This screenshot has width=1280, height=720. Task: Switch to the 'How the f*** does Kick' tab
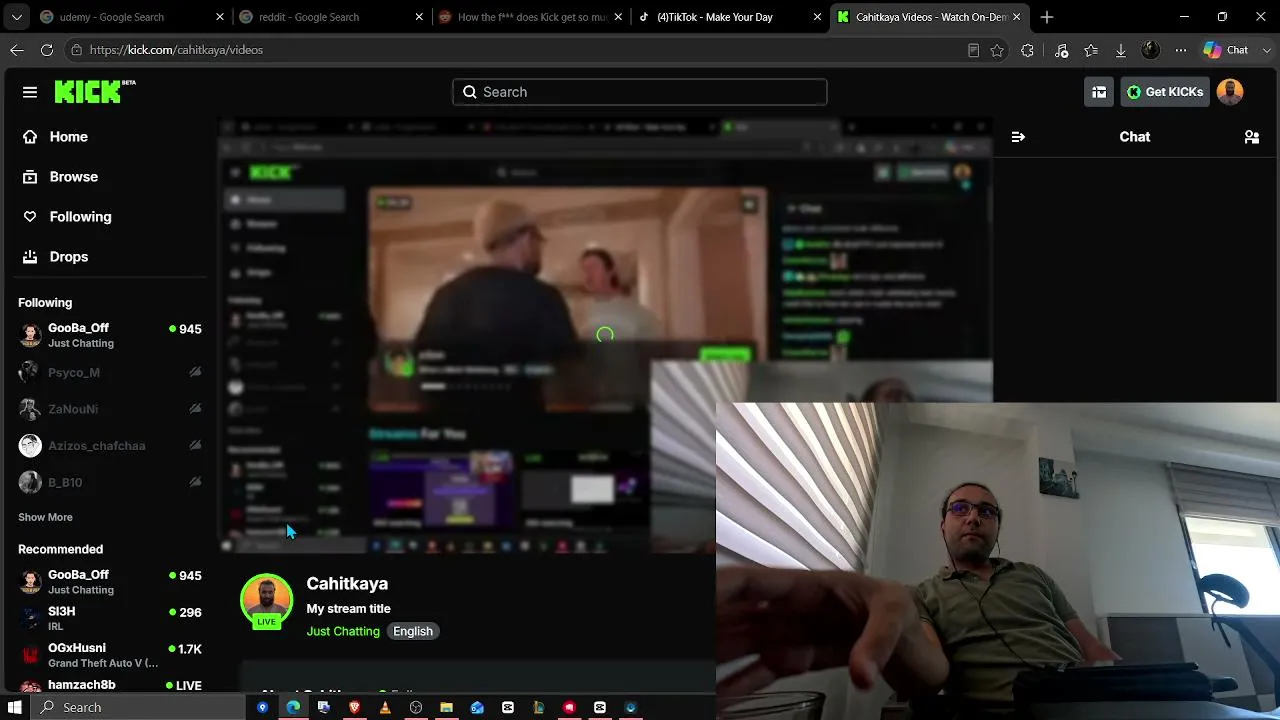point(530,17)
